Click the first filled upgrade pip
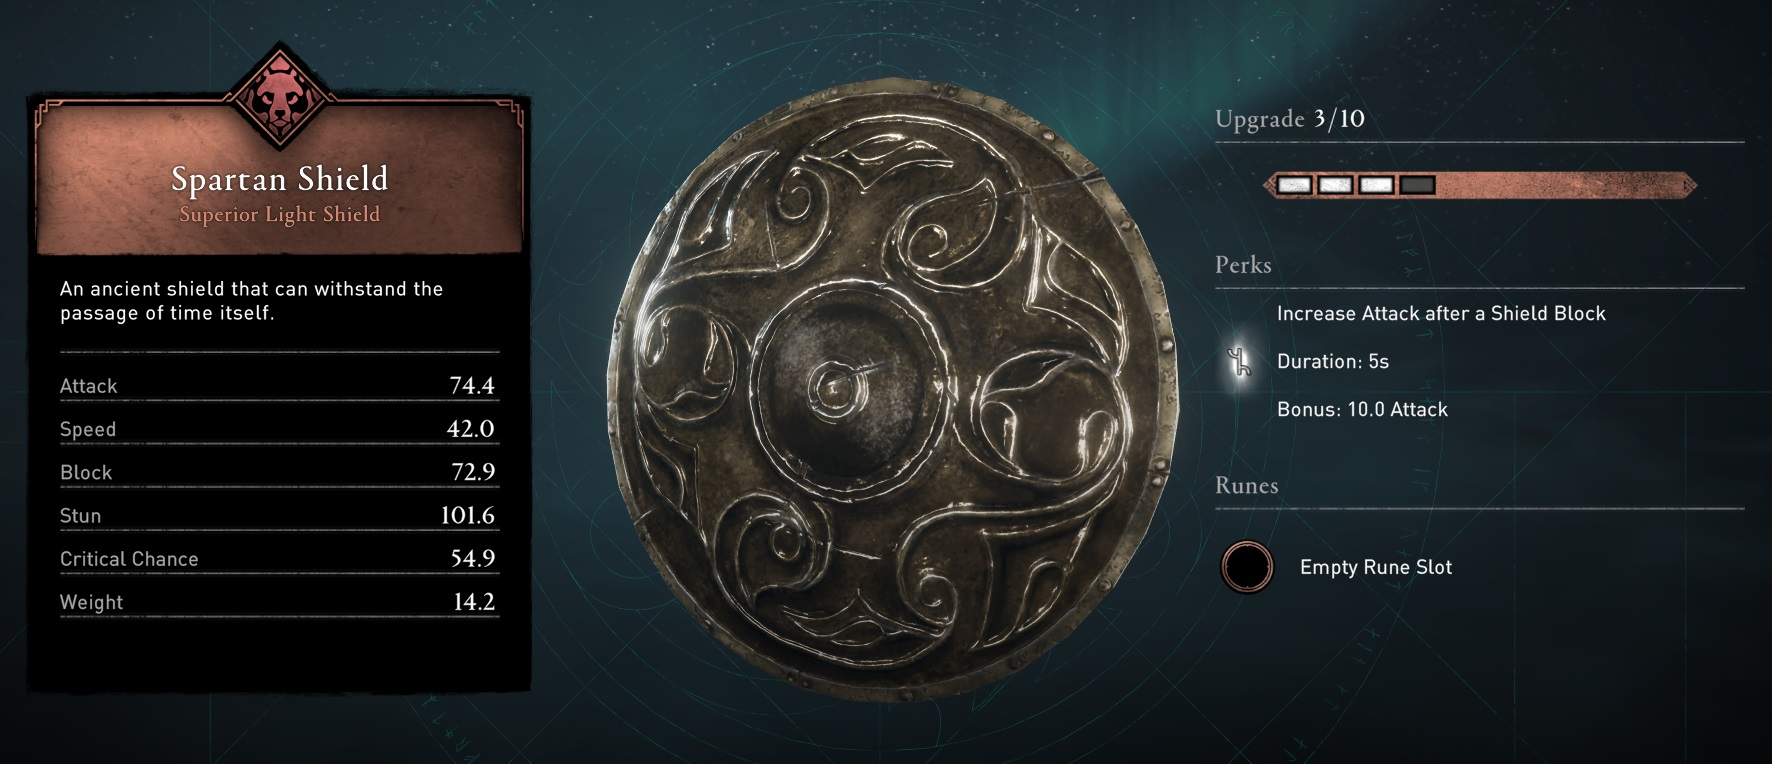Image resolution: width=1772 pixels, height=764 pixels. click(x=1294, y=185)
